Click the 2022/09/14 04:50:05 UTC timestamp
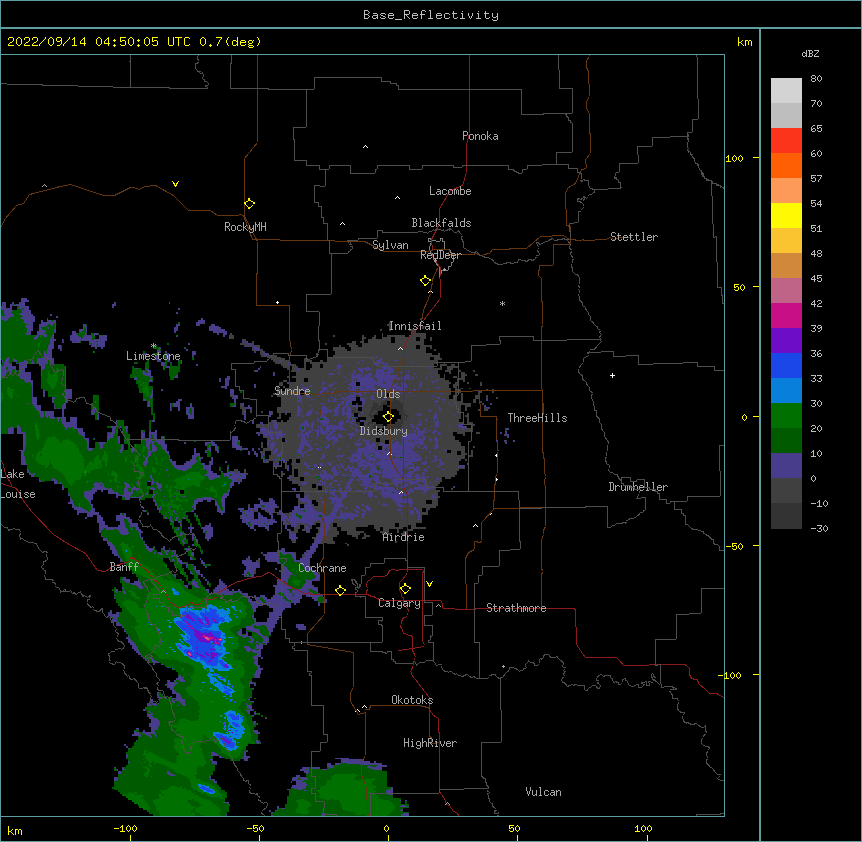Screen dimensions: 862x842 point(98,42)
